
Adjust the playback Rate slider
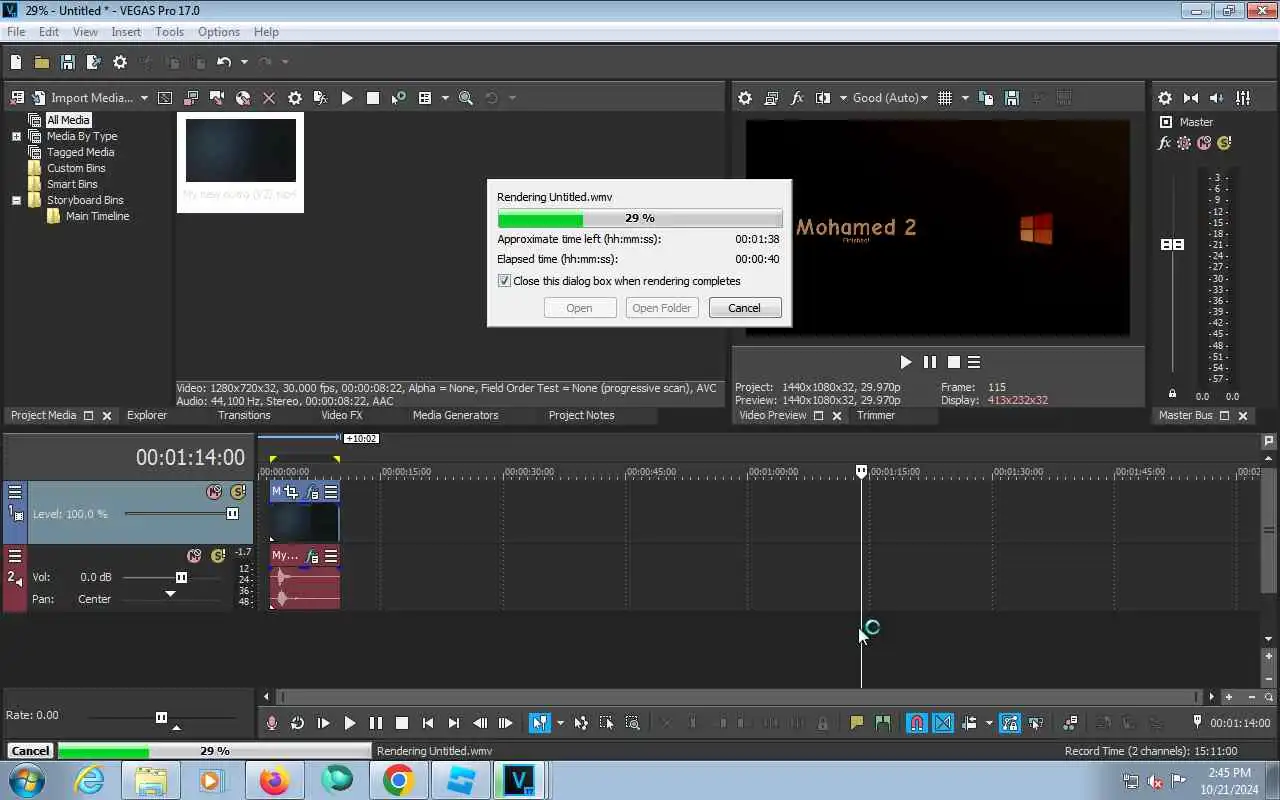[161, 717]
